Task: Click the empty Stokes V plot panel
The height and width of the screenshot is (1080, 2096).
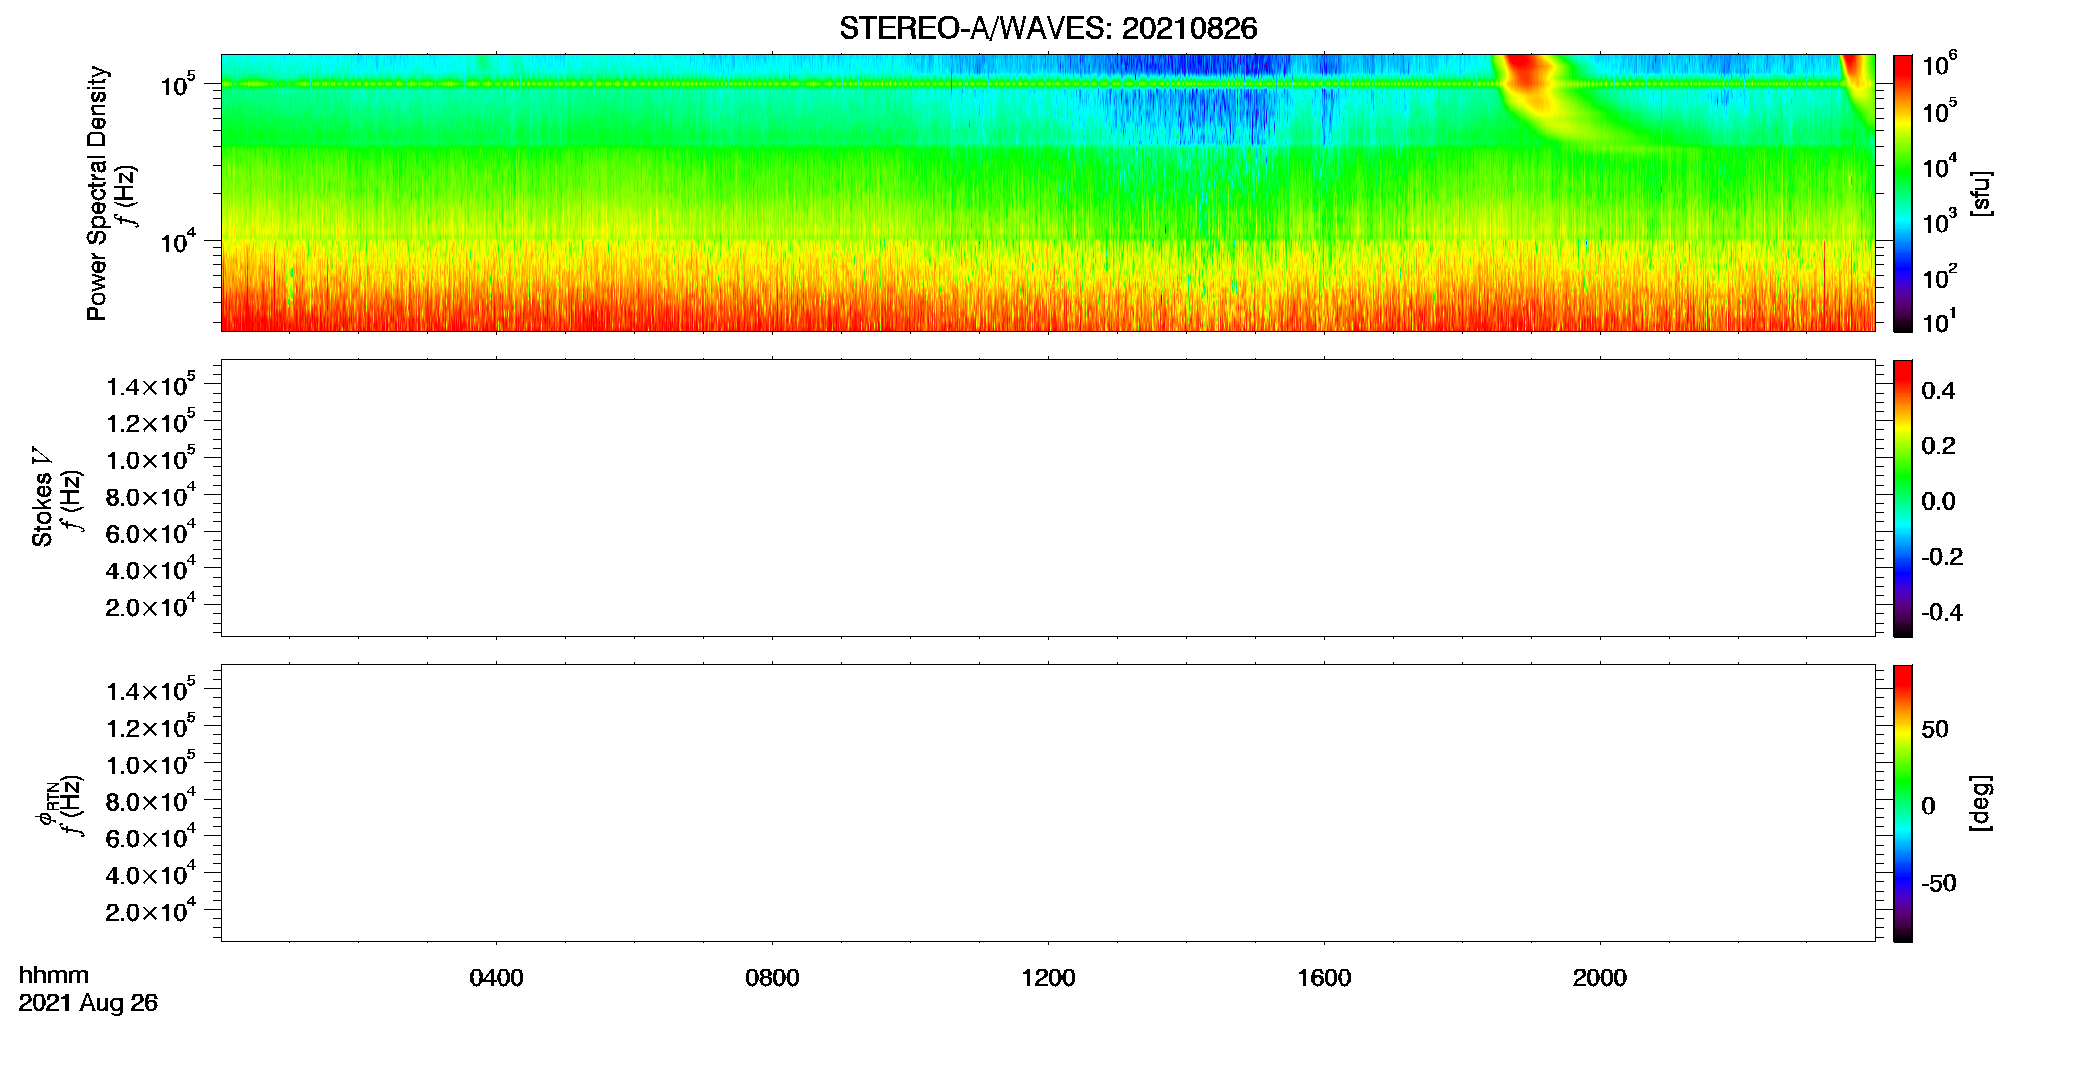Action: 1048,498
